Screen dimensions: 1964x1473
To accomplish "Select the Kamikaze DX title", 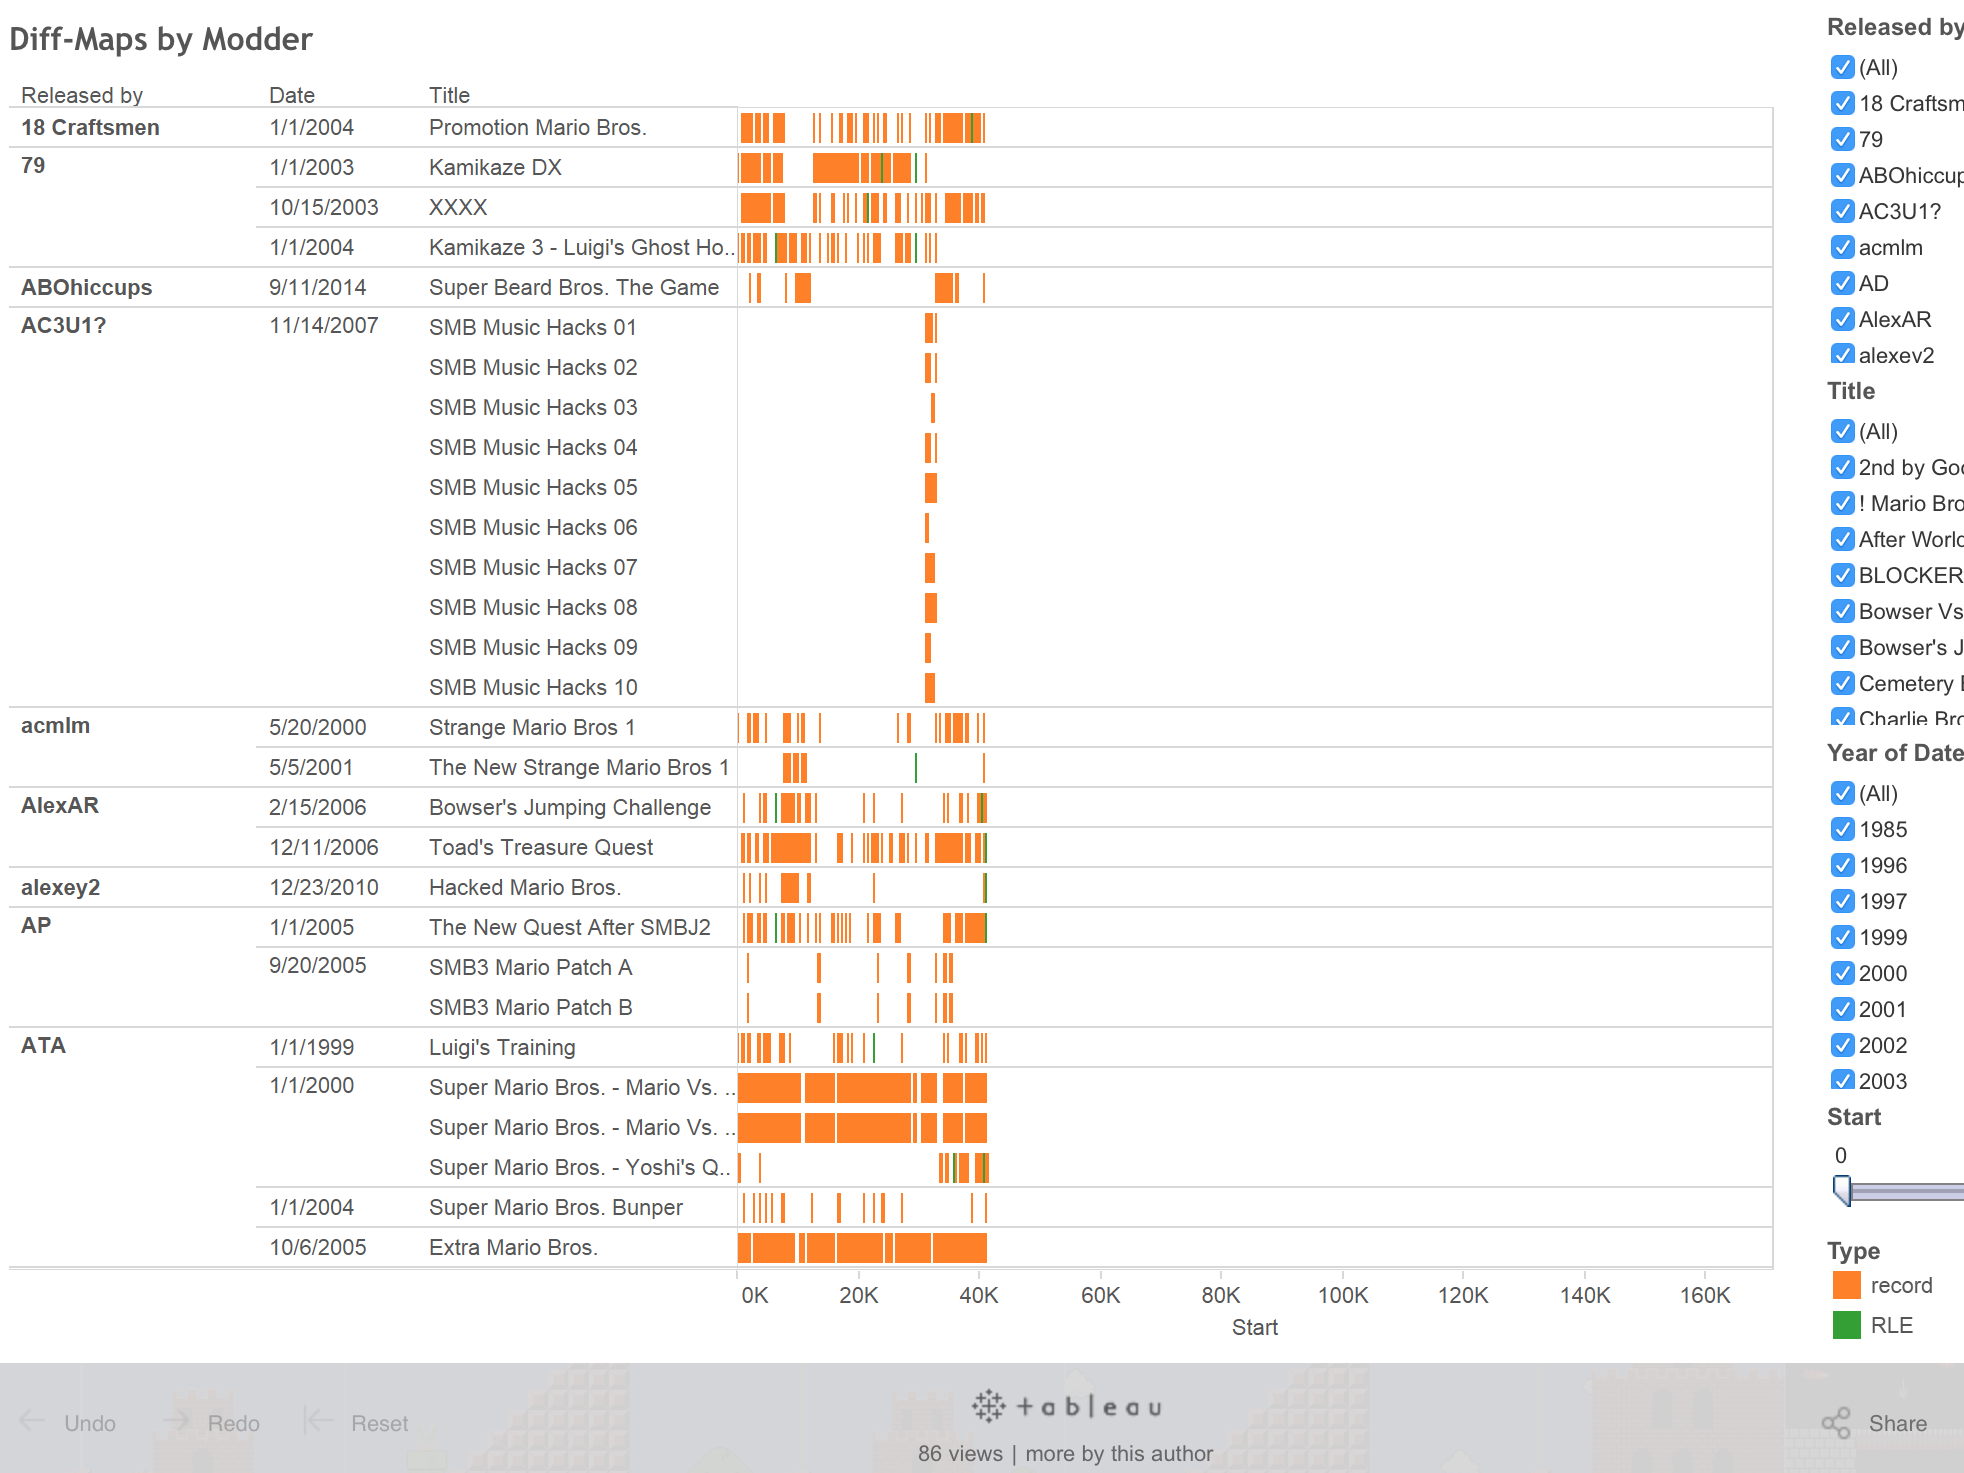I will [x=495, y=167].
